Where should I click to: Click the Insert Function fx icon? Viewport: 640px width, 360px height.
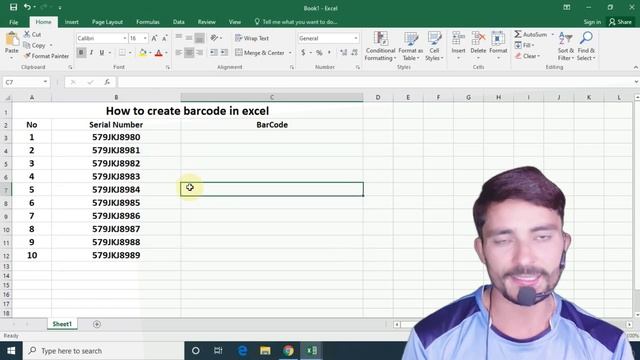pyautogui.click(x=107, y=82)
